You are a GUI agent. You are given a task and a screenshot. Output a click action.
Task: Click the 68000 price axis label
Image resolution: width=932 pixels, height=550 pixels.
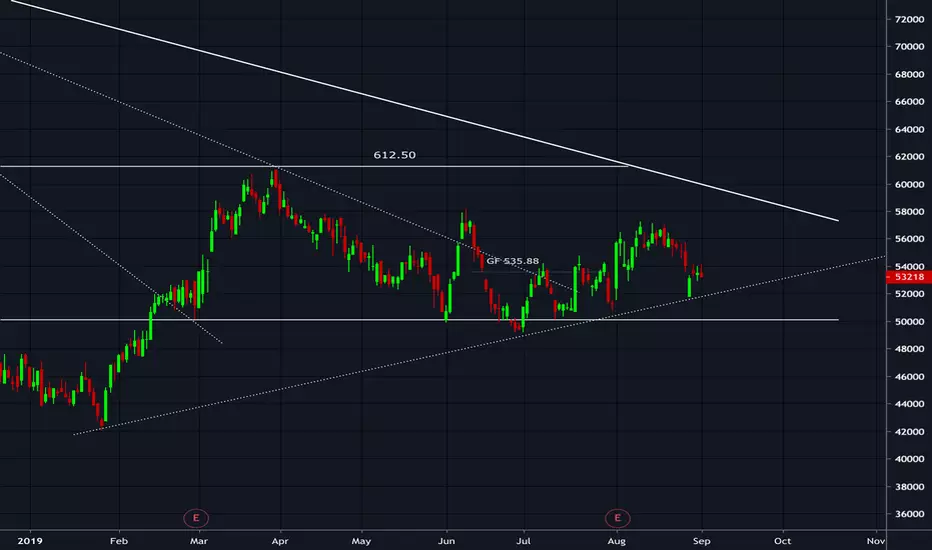(x=909, y=74)
